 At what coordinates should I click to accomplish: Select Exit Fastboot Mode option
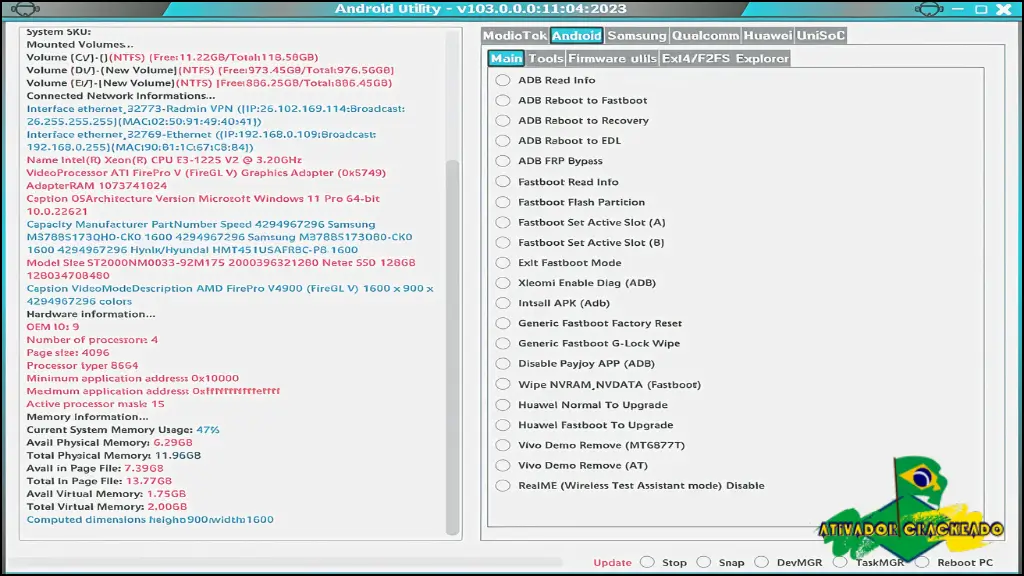click(502, 263)
